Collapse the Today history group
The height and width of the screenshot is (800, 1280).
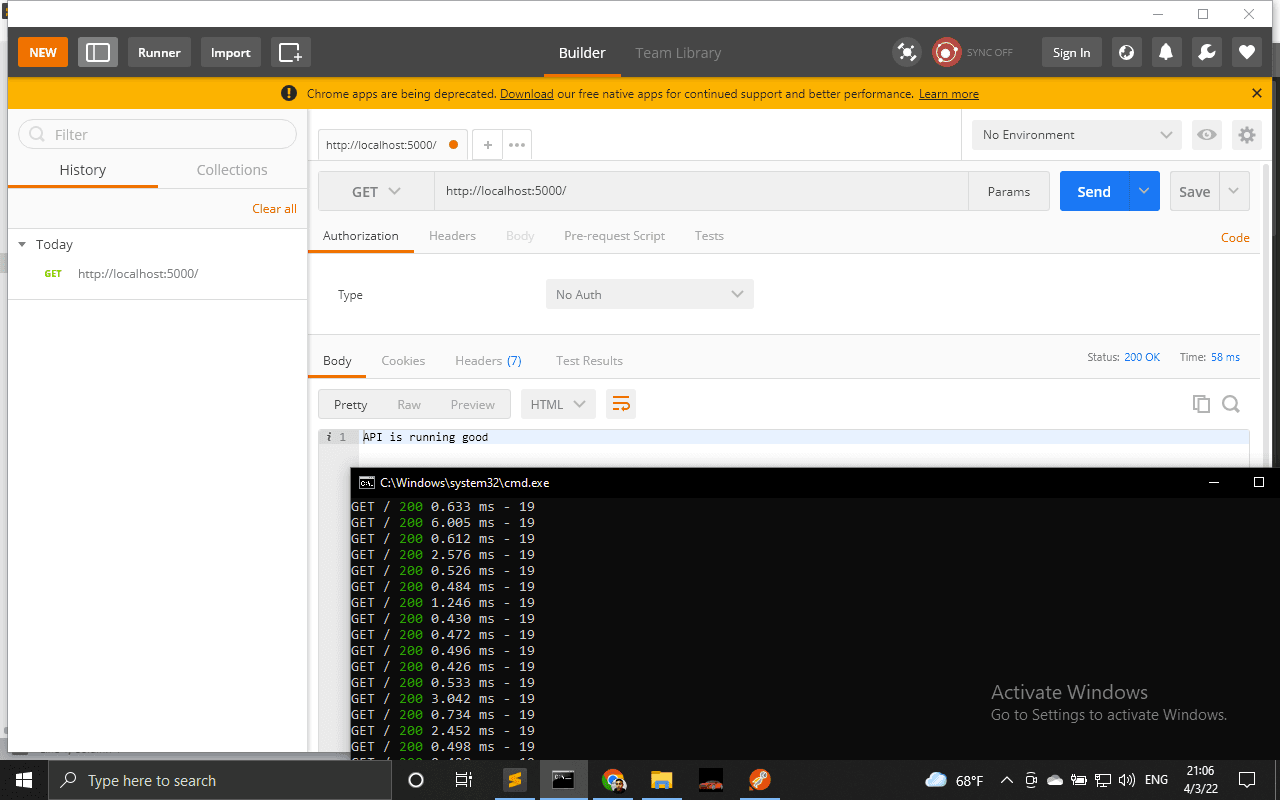(23, 244)
